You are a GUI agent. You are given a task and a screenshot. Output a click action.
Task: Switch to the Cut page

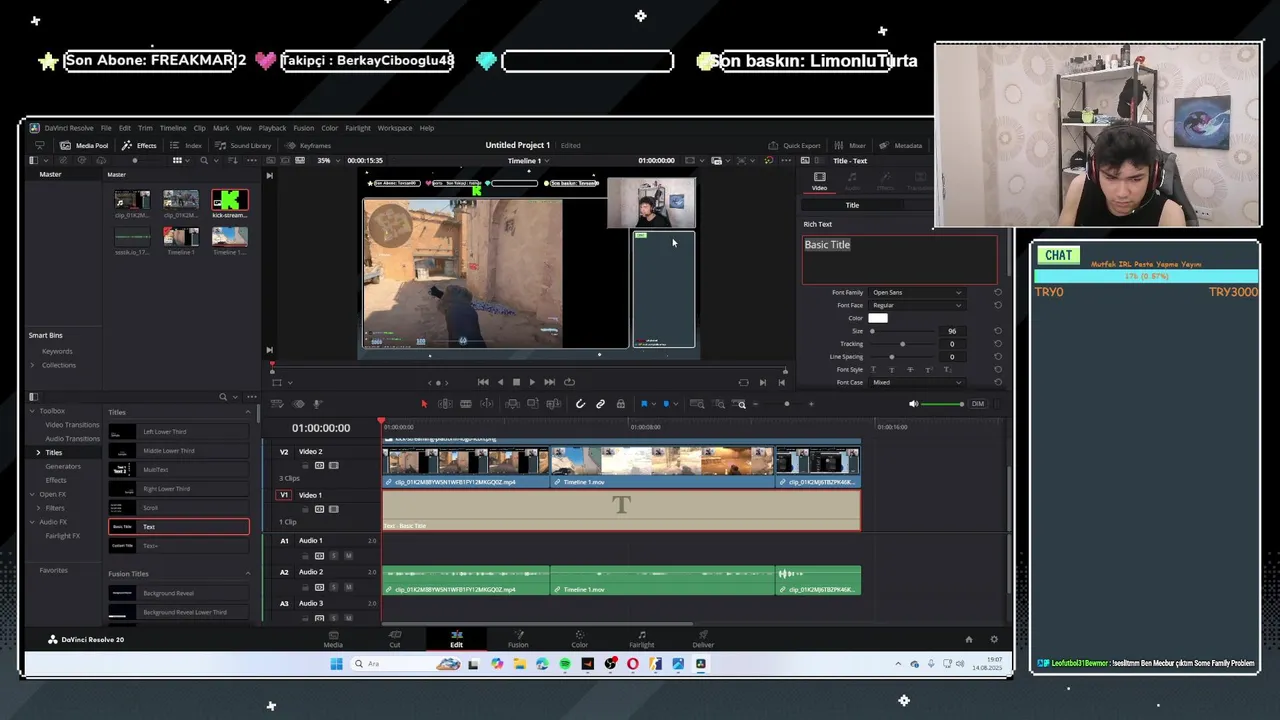395,639
